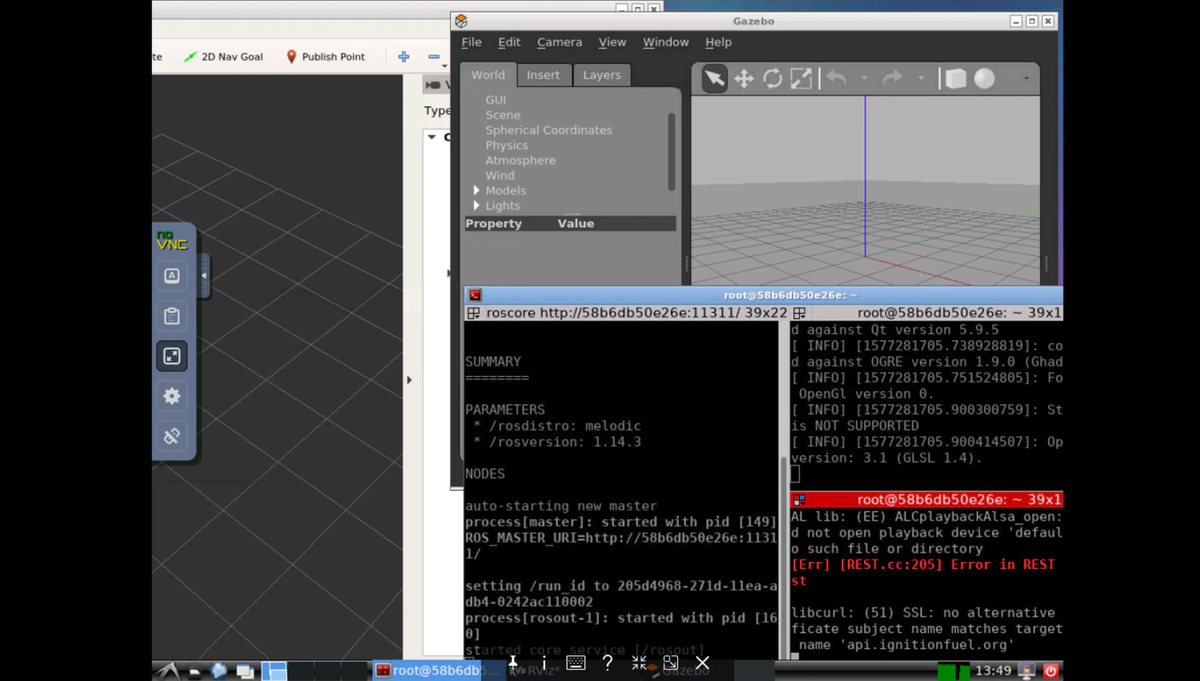Switch to the Insert tab in Gazebo
1200x681 pixels.
pos(543,75)
